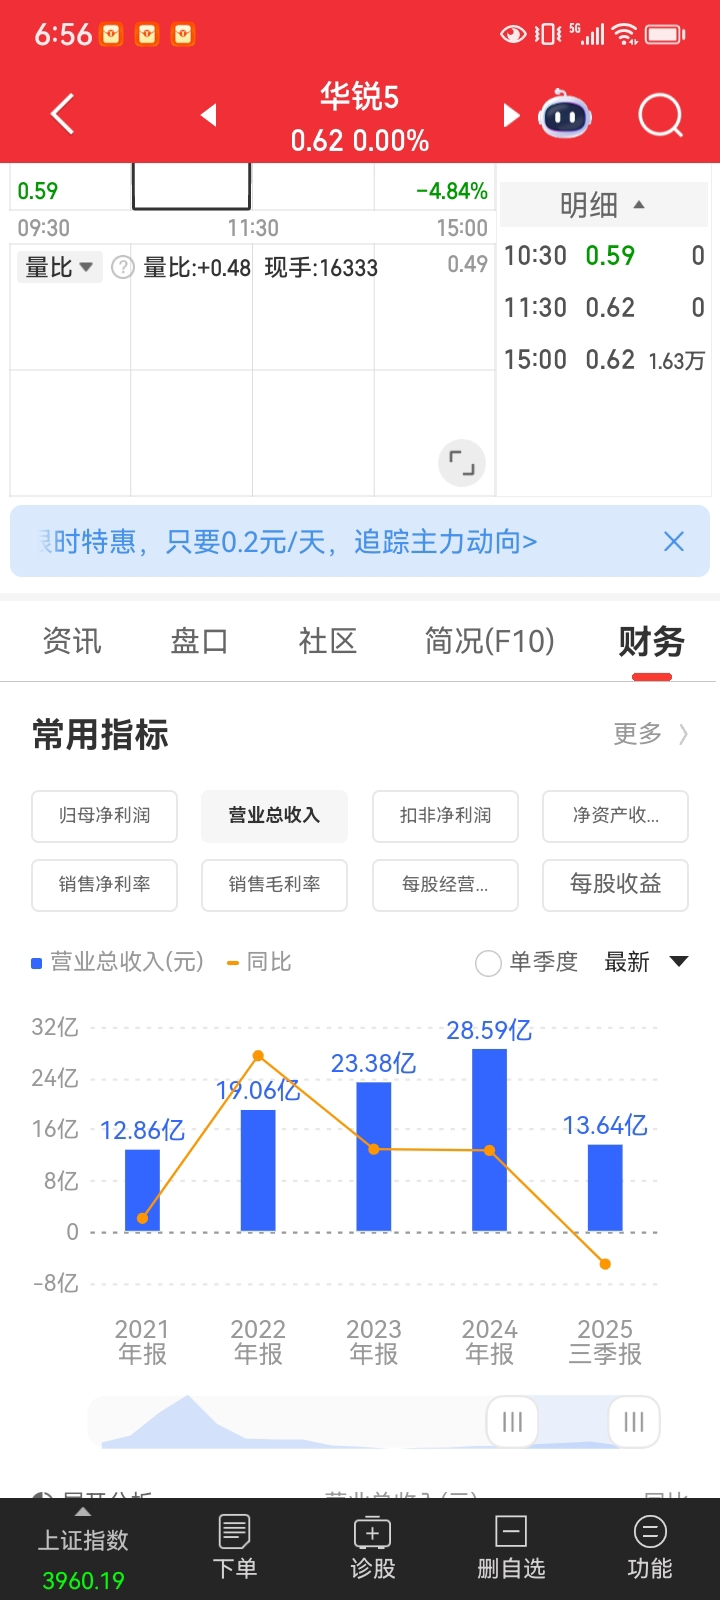This screenshot has width=720, height=1600.
Task: Collapse the 明细 details header
Action: pyautogui.click(x=603, y=205)
